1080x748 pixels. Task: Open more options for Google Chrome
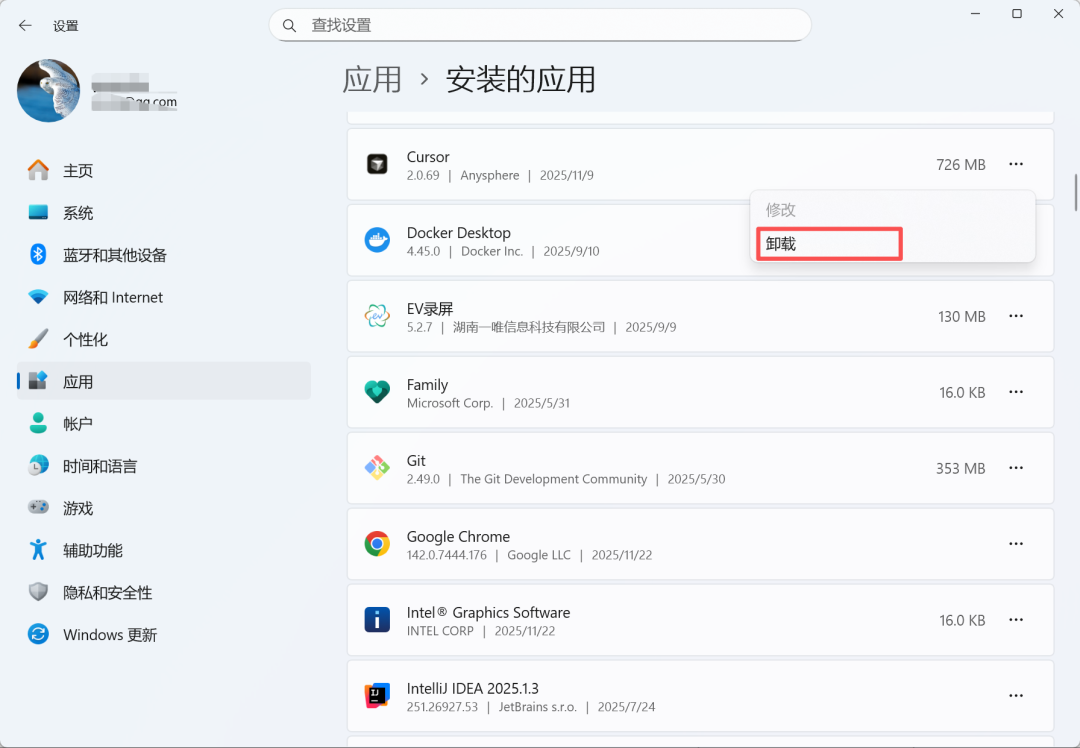[1016, 543]
